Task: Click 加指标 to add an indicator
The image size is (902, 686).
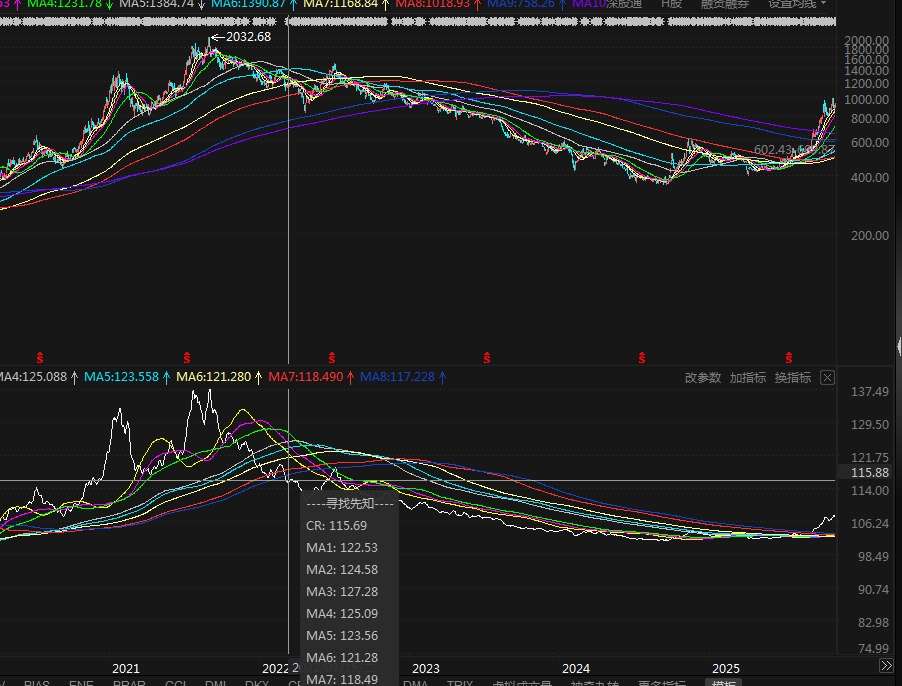Action: 747,377
